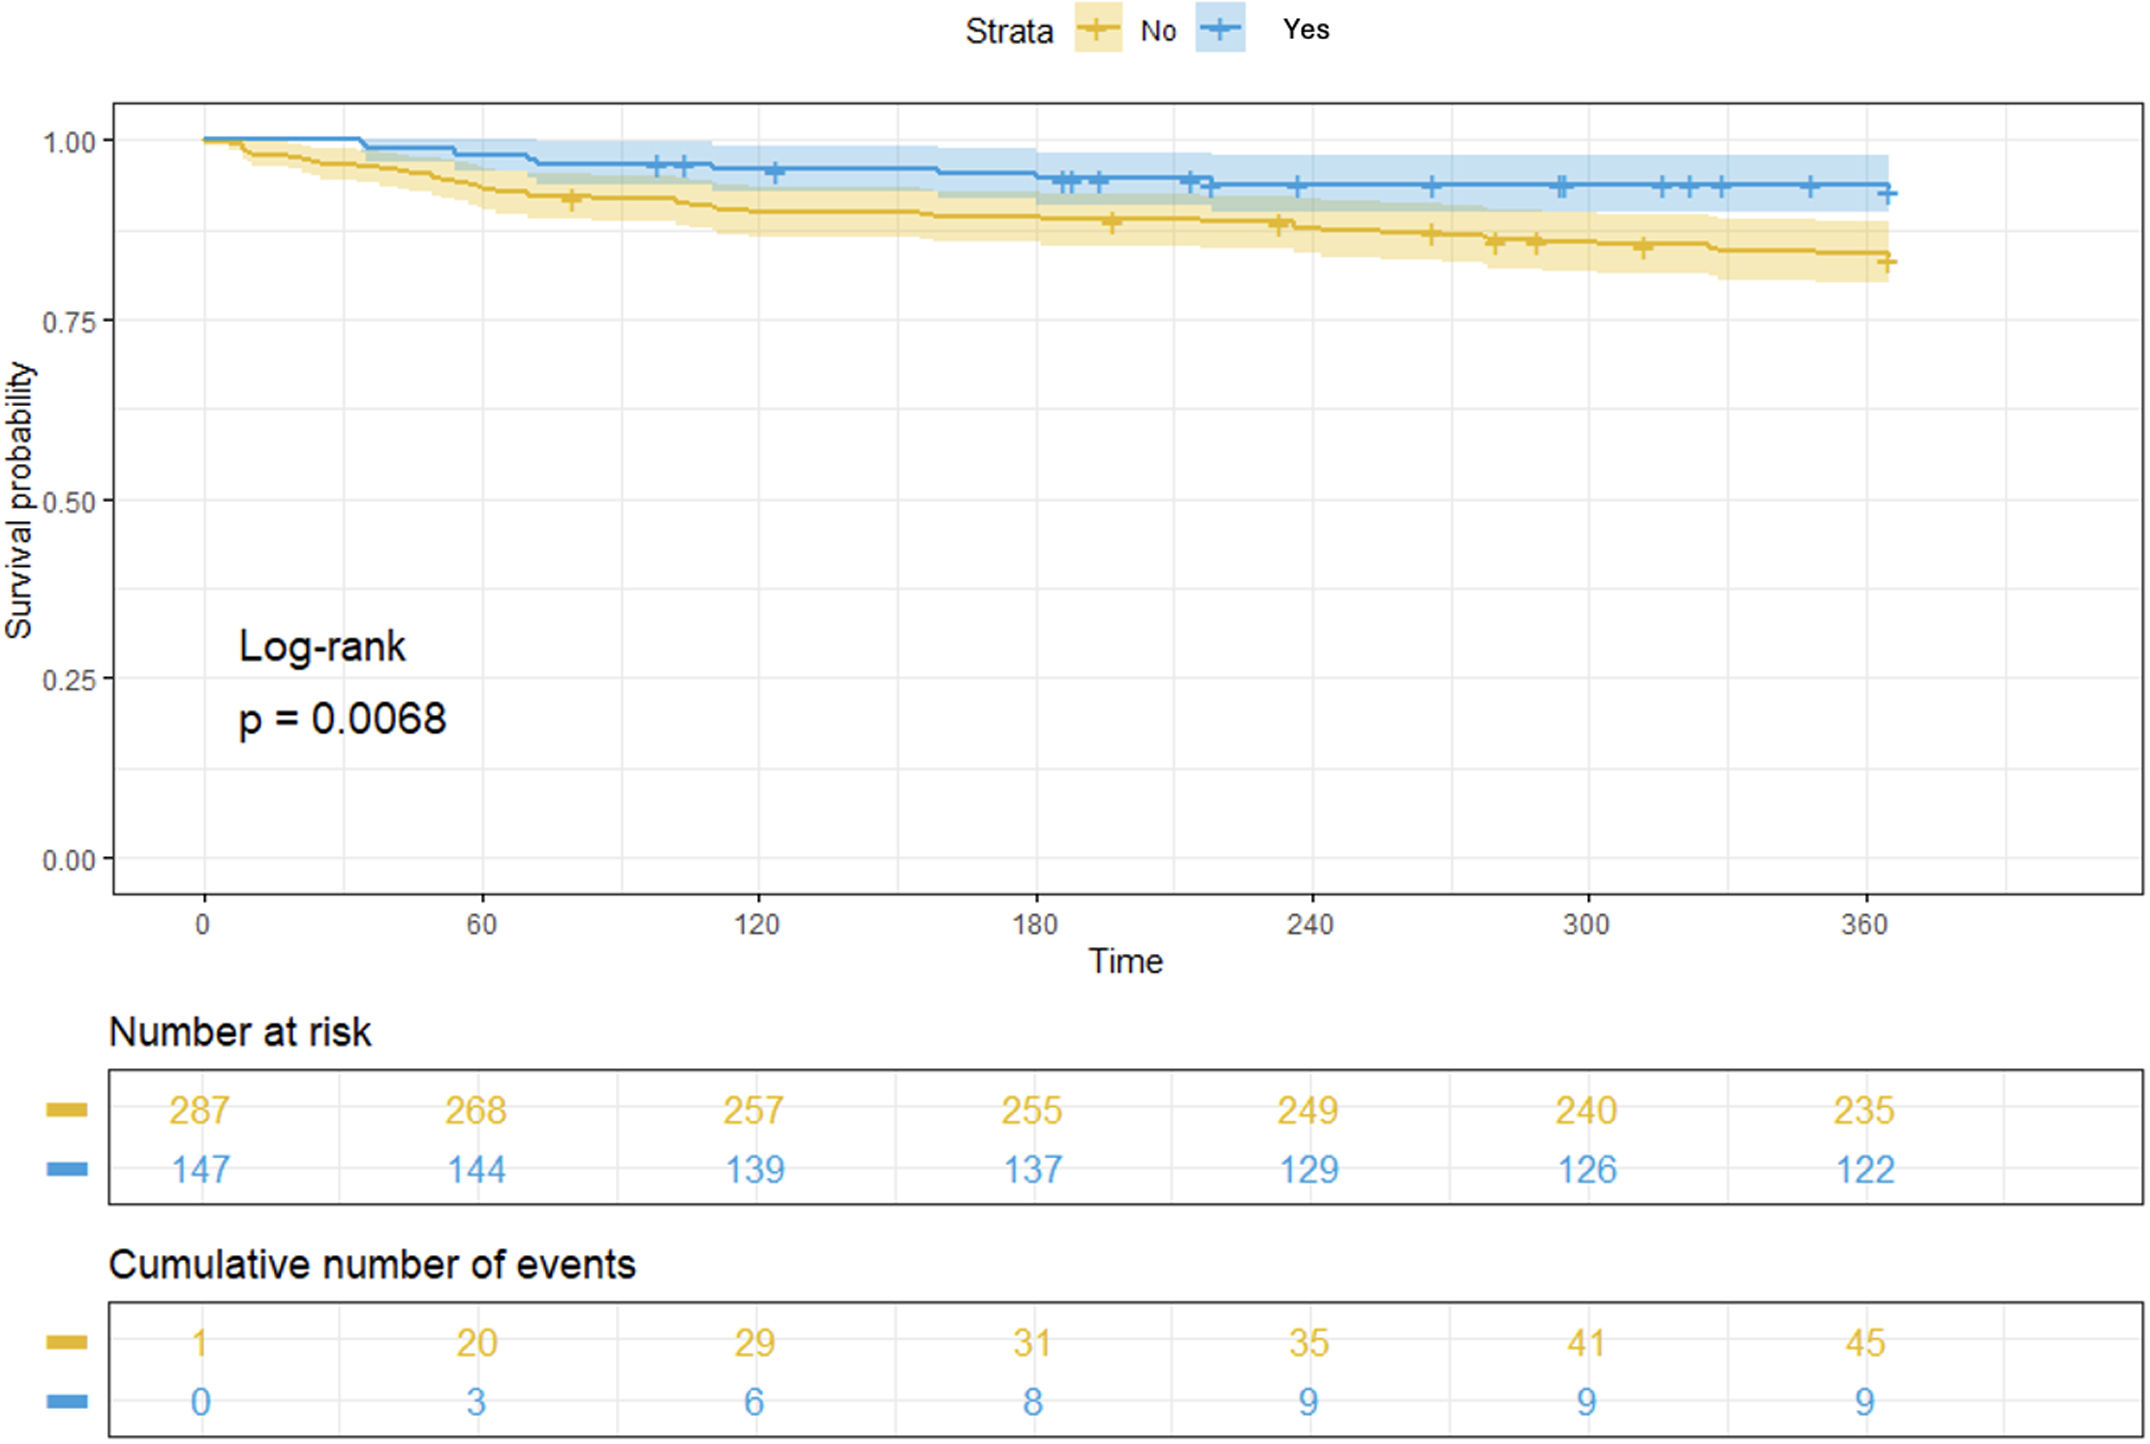Click the blue 'Yes' legend swatch

point(1220,28)
